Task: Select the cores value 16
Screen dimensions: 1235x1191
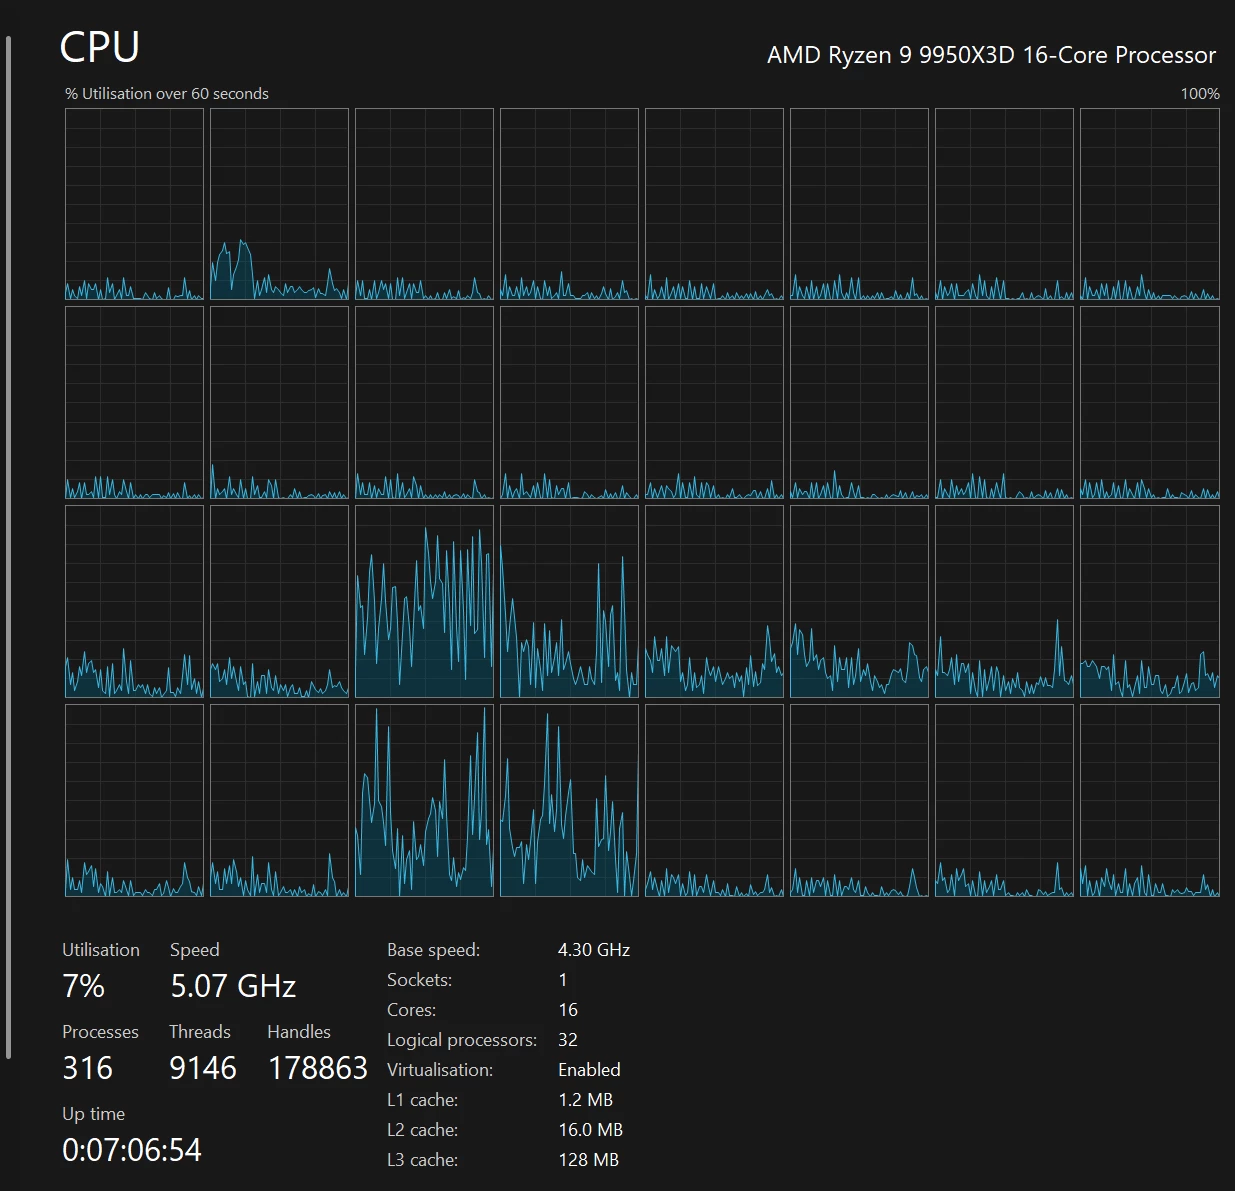Action: point(568,1010)
